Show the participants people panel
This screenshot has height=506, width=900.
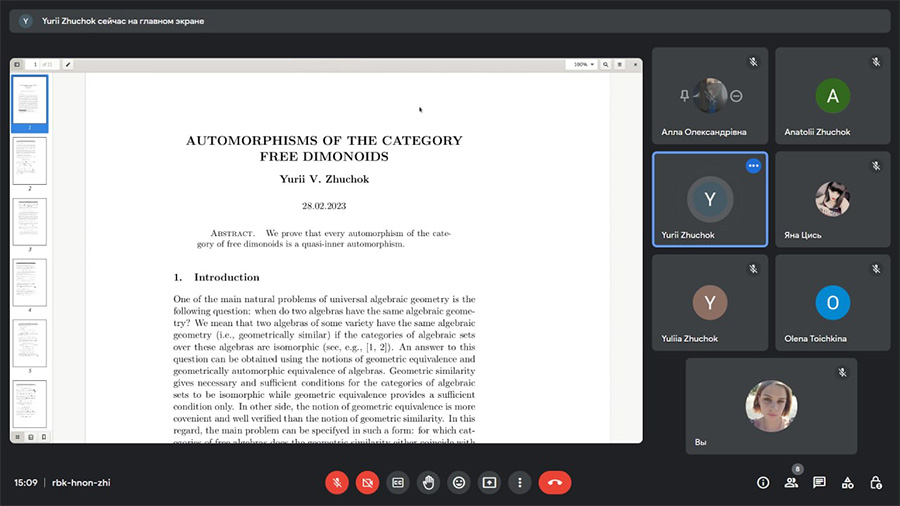tap(791, 482)
